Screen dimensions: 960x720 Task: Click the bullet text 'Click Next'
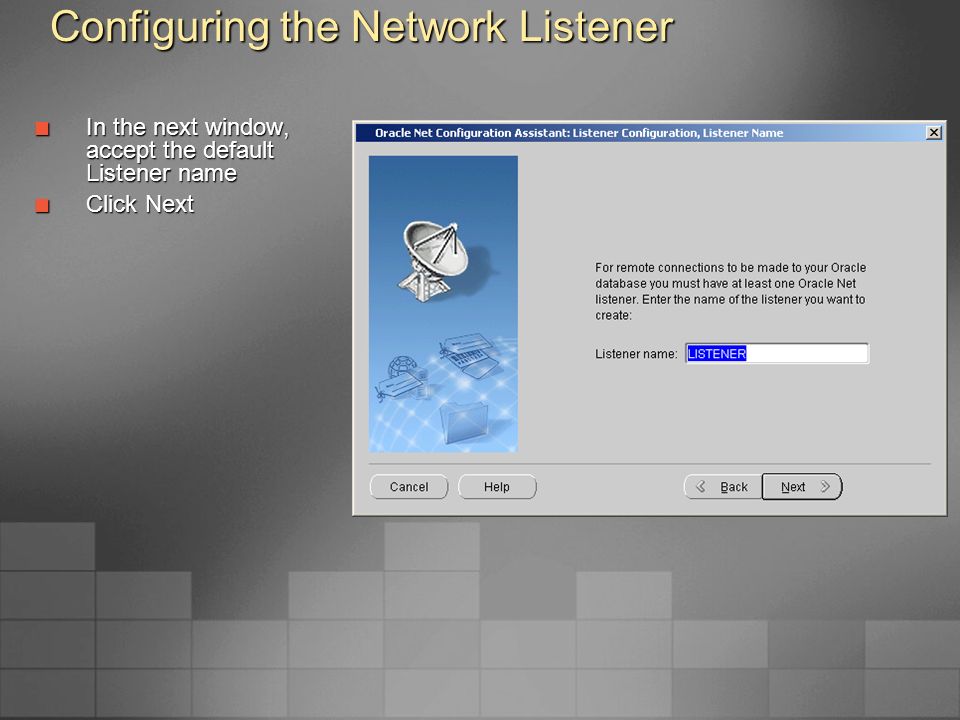[140, 204]
